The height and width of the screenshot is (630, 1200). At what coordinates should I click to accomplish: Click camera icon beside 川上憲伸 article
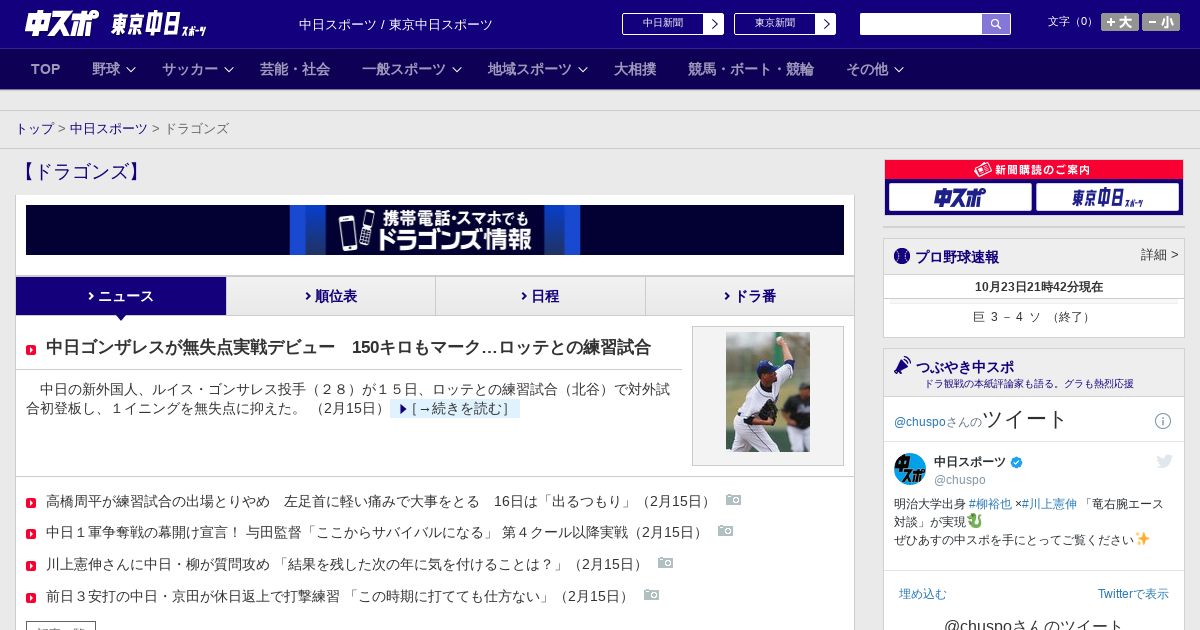pyautogui.click(x=666, y=563)
